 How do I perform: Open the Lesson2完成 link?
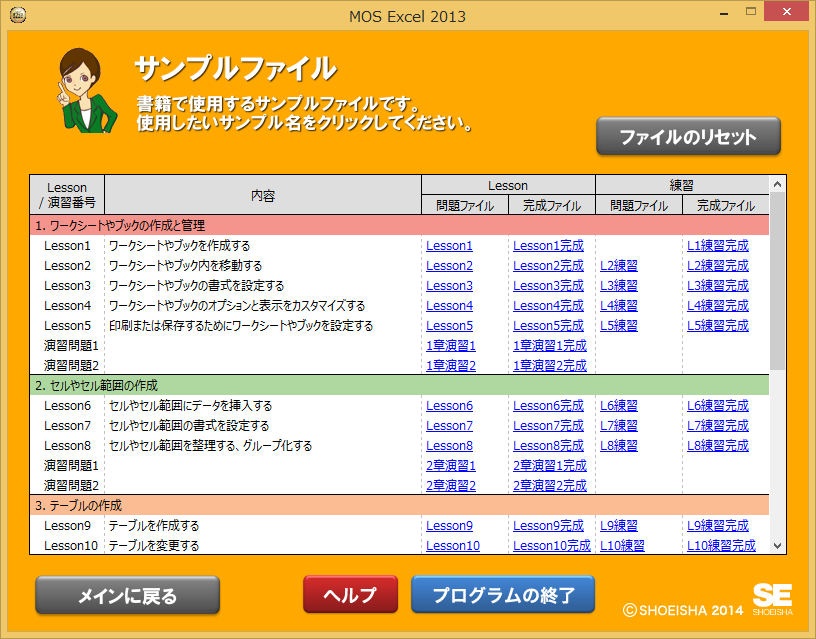coord(548,265)
